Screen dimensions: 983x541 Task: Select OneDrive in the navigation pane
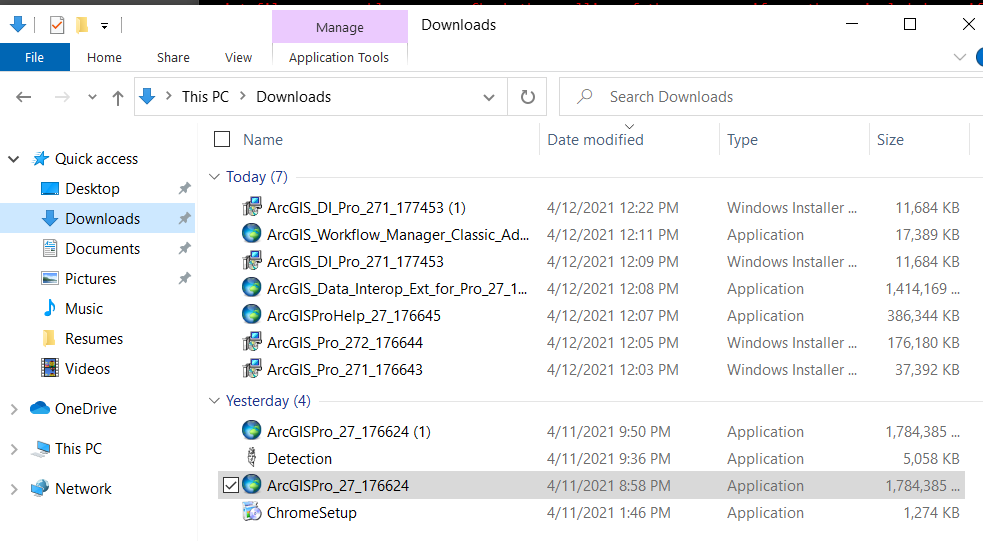[x=85, y=409]
